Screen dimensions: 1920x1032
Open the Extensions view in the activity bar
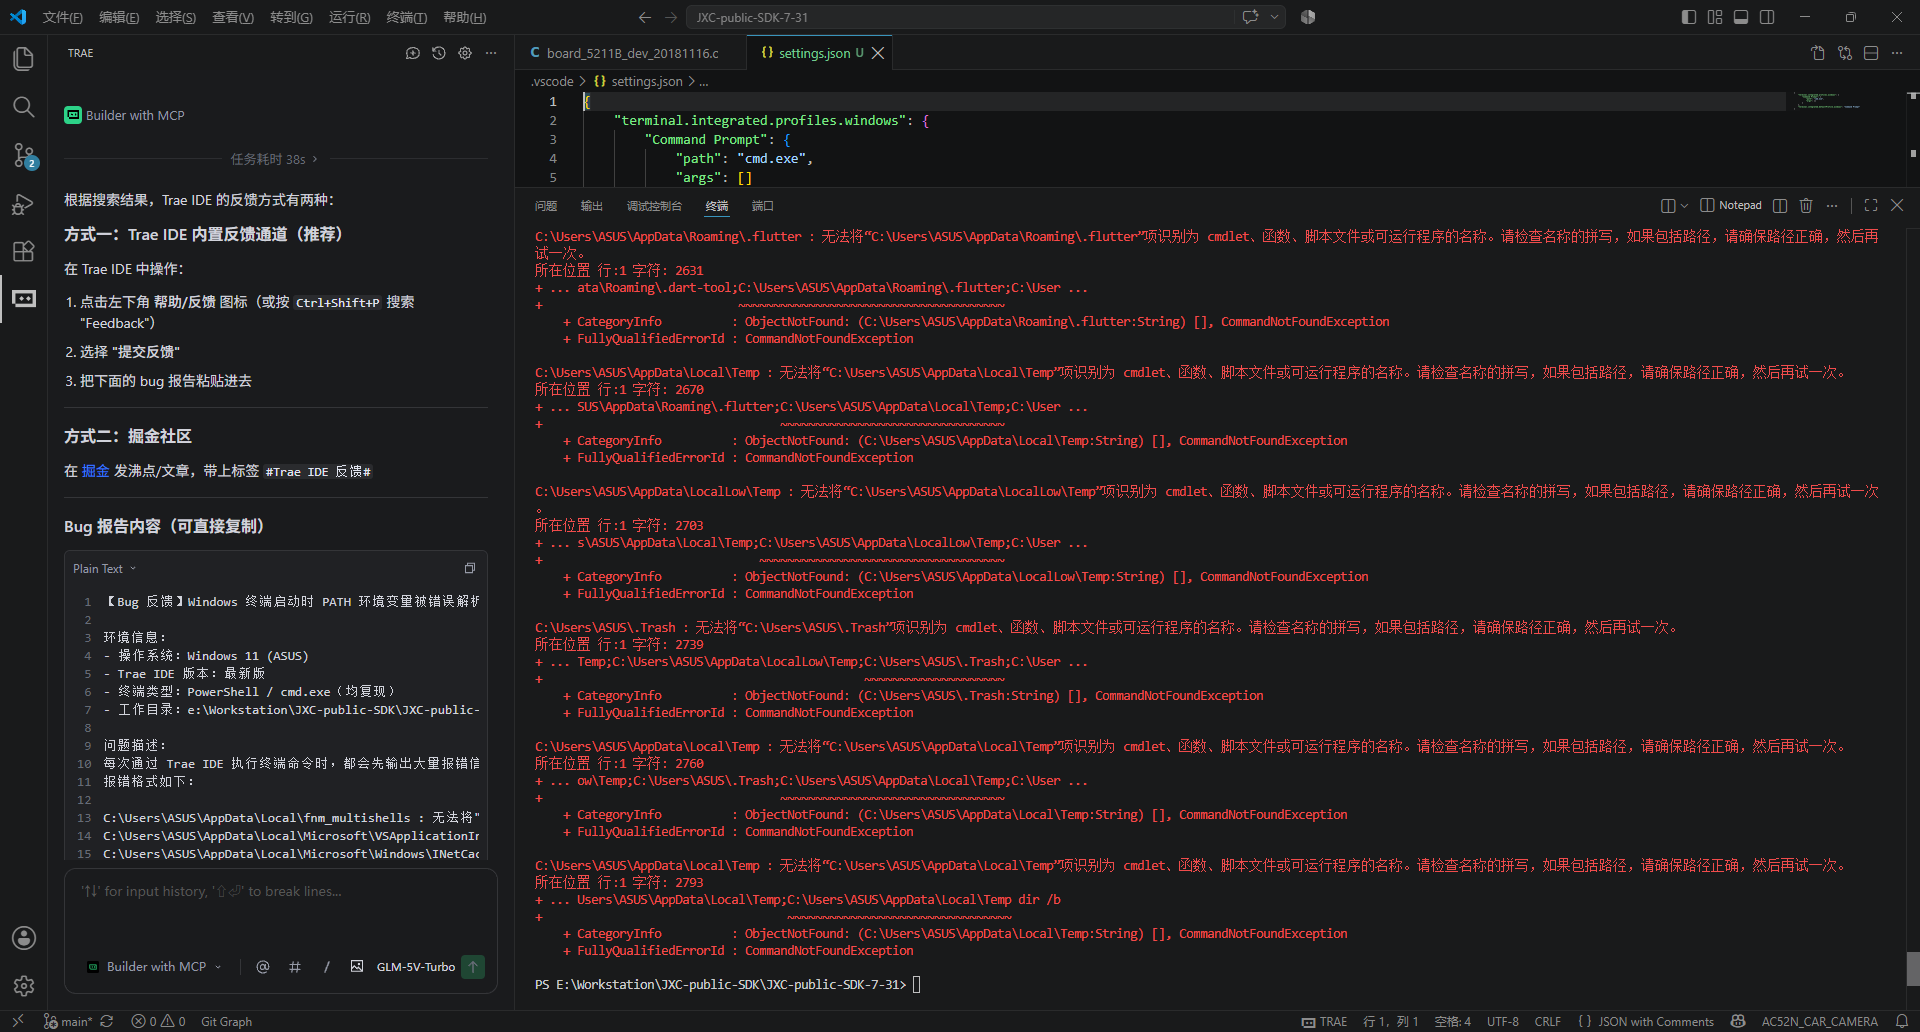24,251
